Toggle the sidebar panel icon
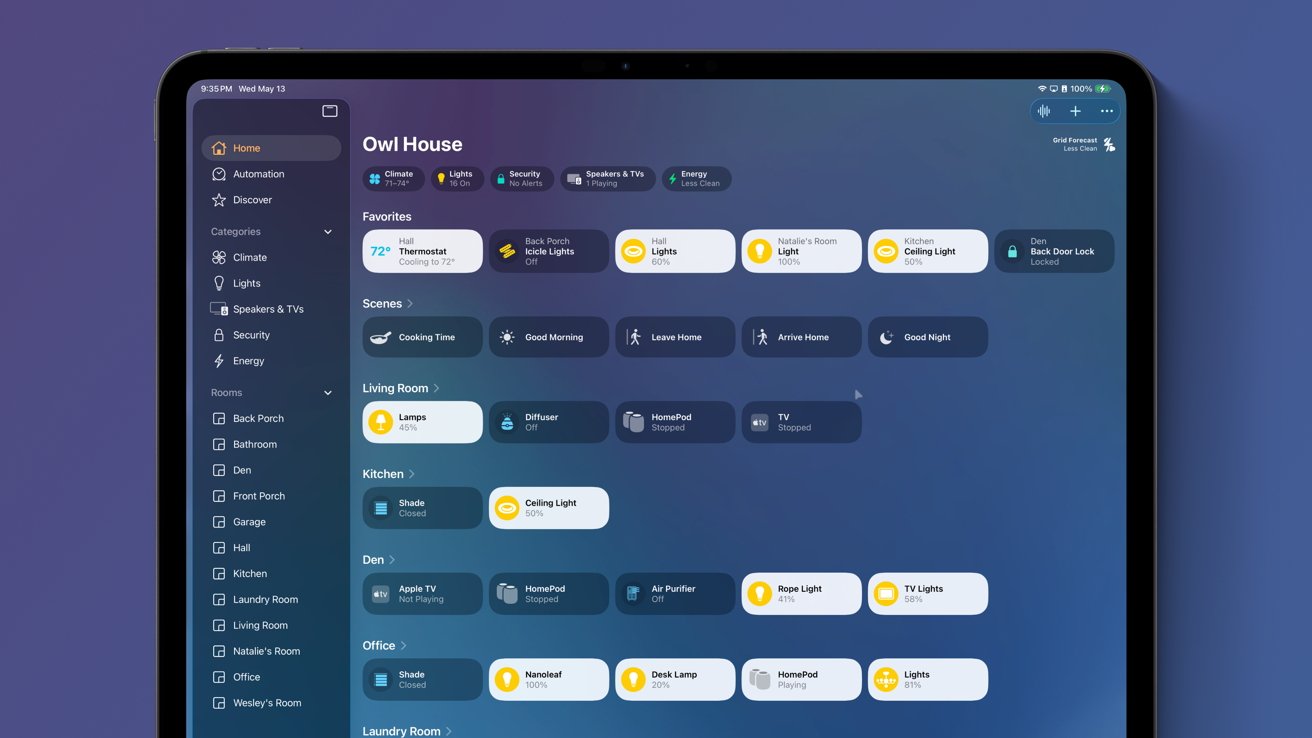1312x738 pixels. pos(329,111)
